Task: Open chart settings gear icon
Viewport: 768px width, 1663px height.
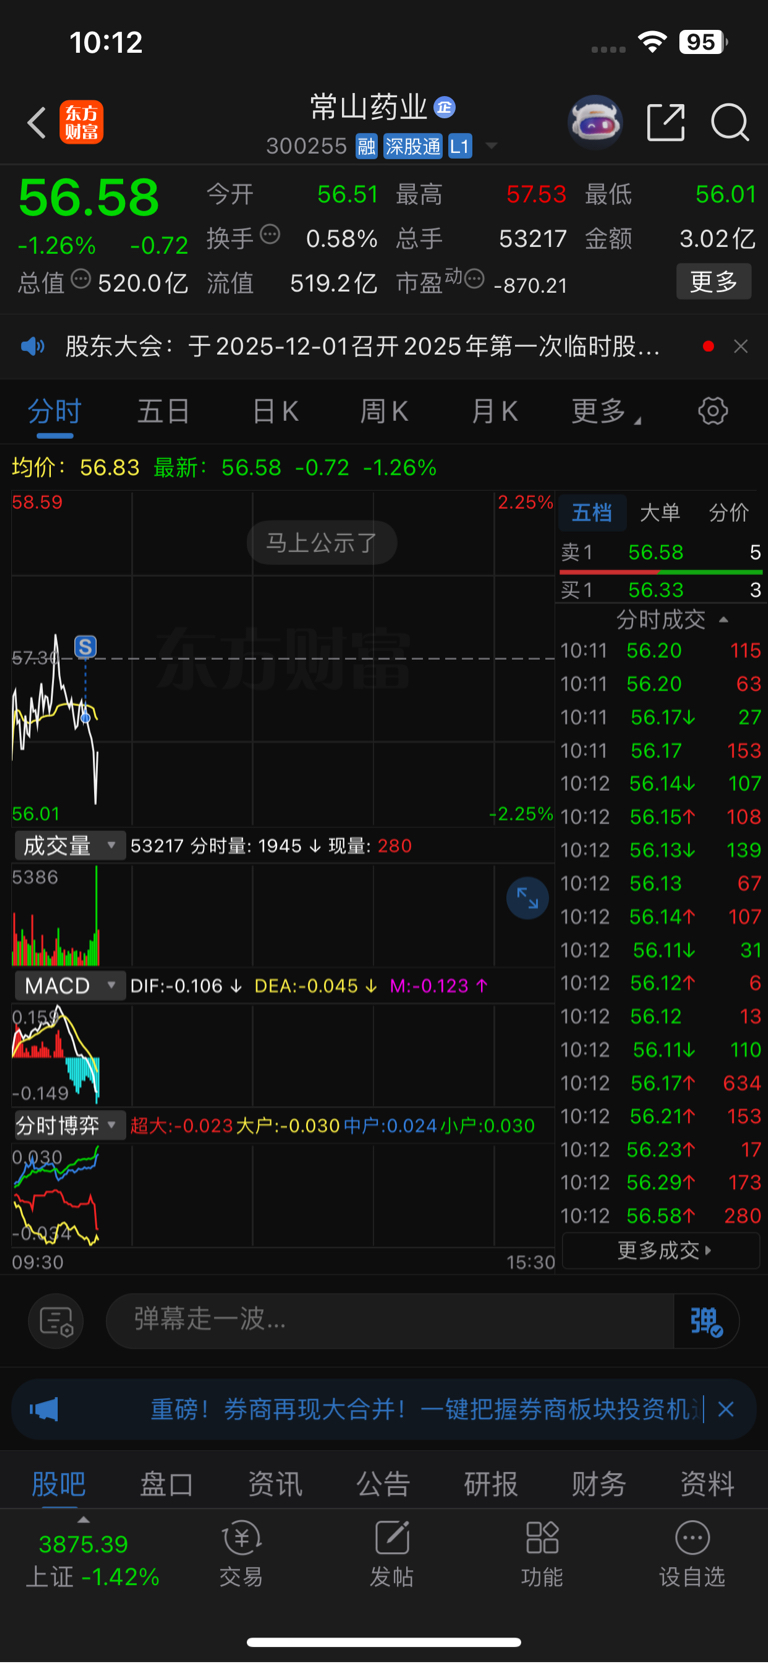Action: (713, 411)
